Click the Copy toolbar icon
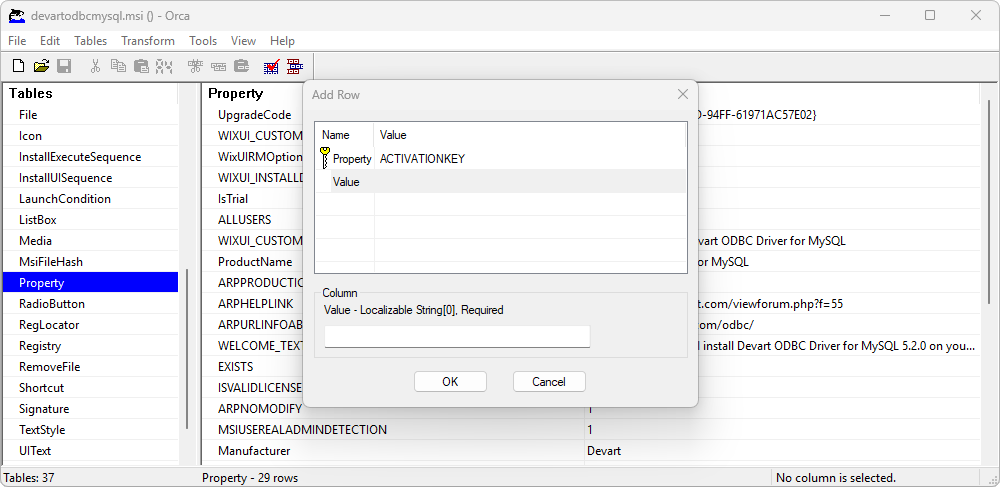1000x487 pixels. tap(118, 66)
